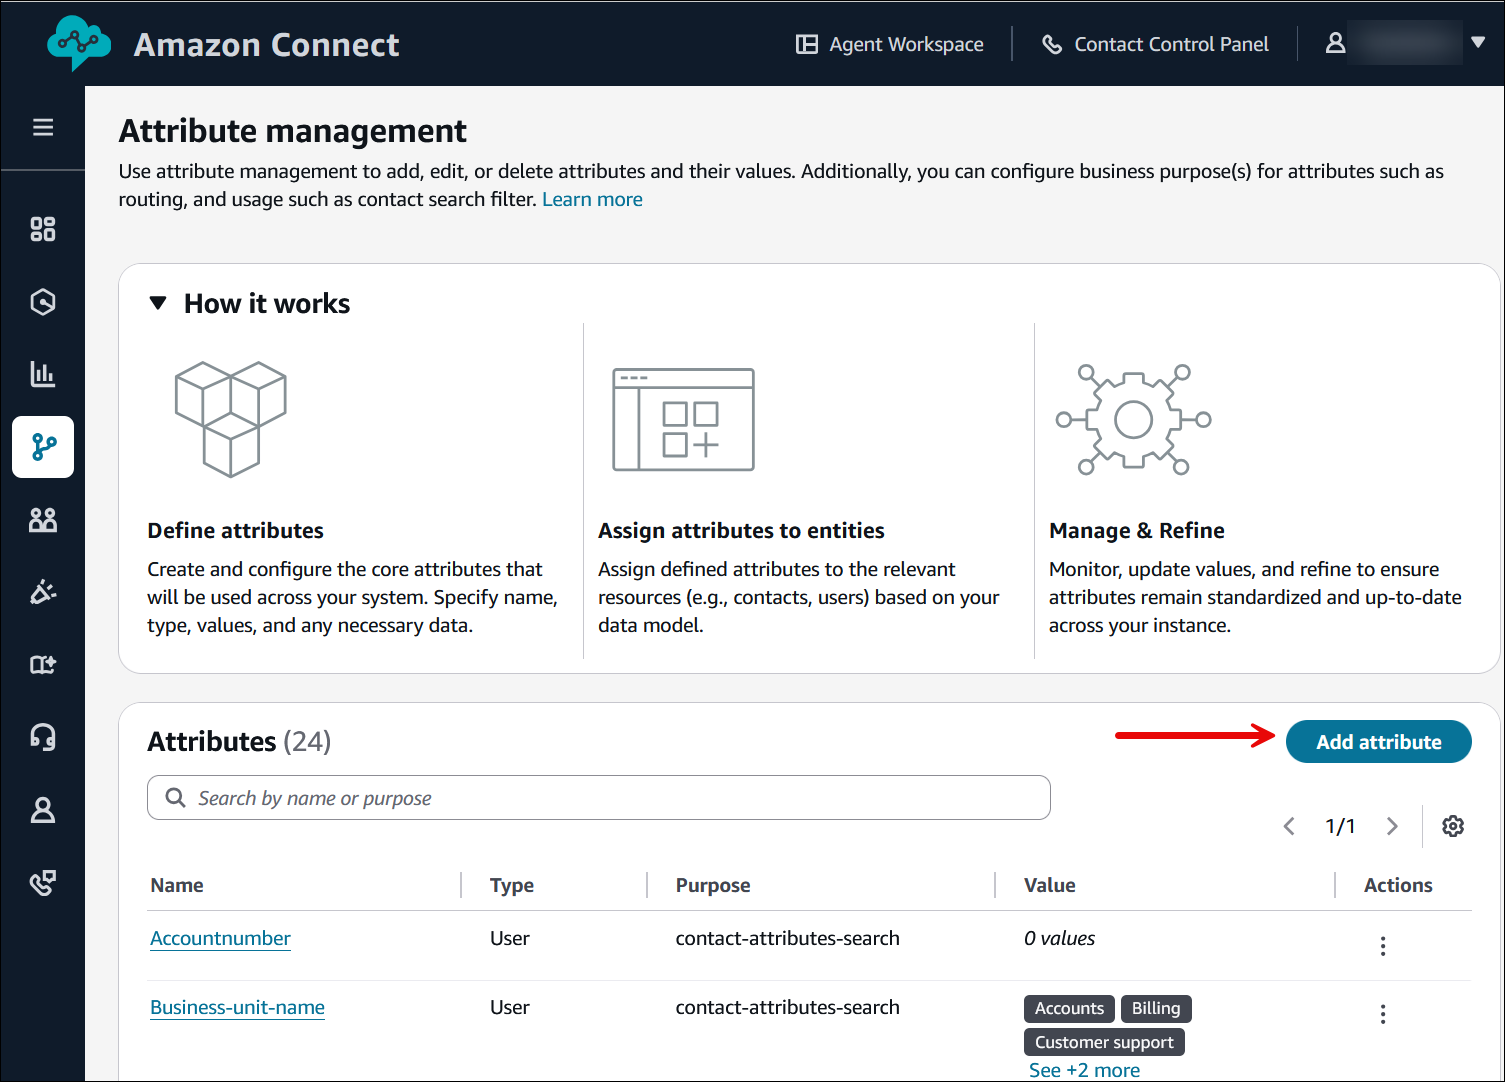
Task: Open the megaphone campaigns icon
Action: click(x=42, y=591)
